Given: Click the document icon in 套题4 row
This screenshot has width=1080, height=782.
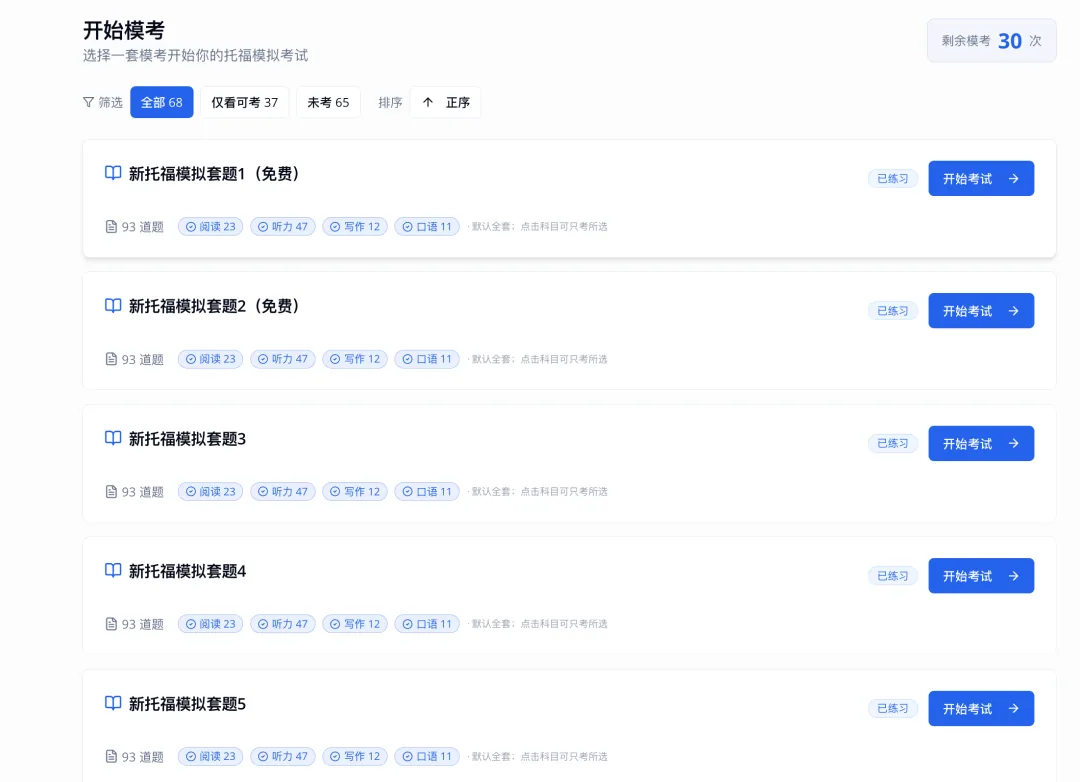Looking at the screenshot, I should [111, 624].
